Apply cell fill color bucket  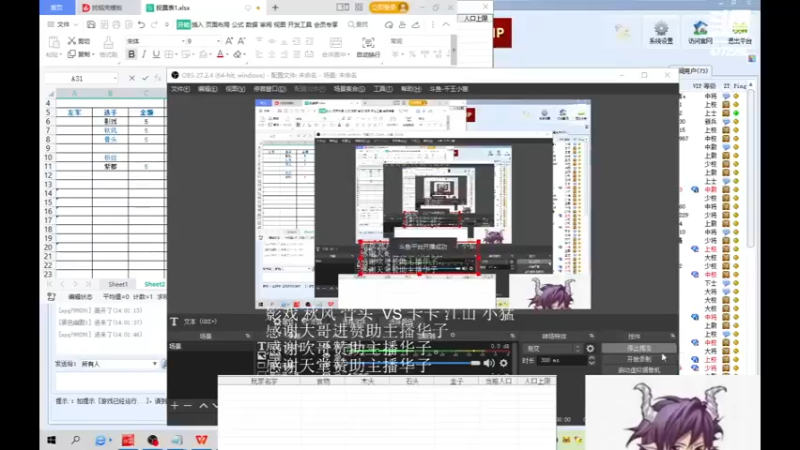pyautogui.click(x=204, y=54)
